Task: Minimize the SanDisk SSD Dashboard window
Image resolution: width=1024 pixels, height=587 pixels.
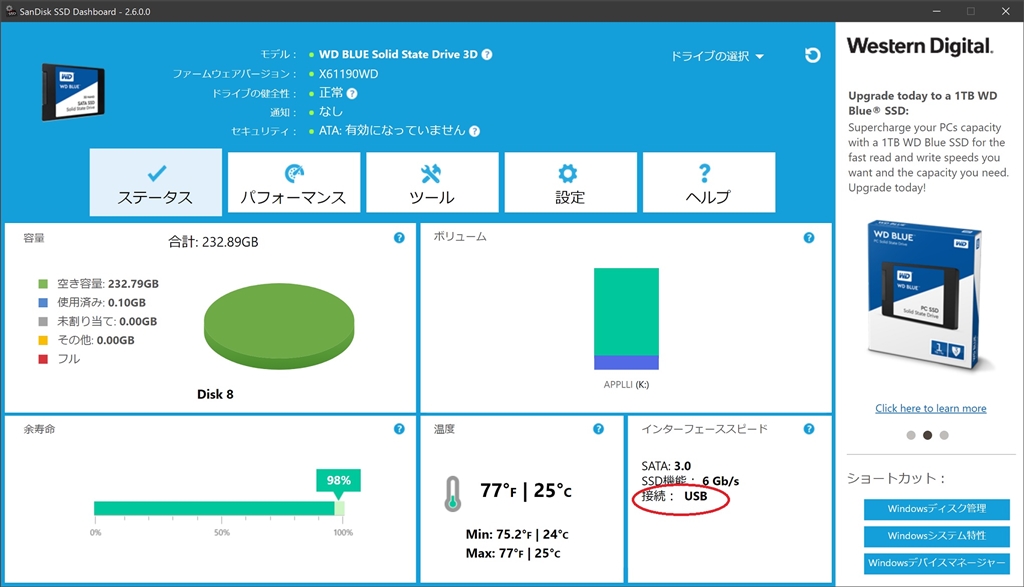Action: 936,11
